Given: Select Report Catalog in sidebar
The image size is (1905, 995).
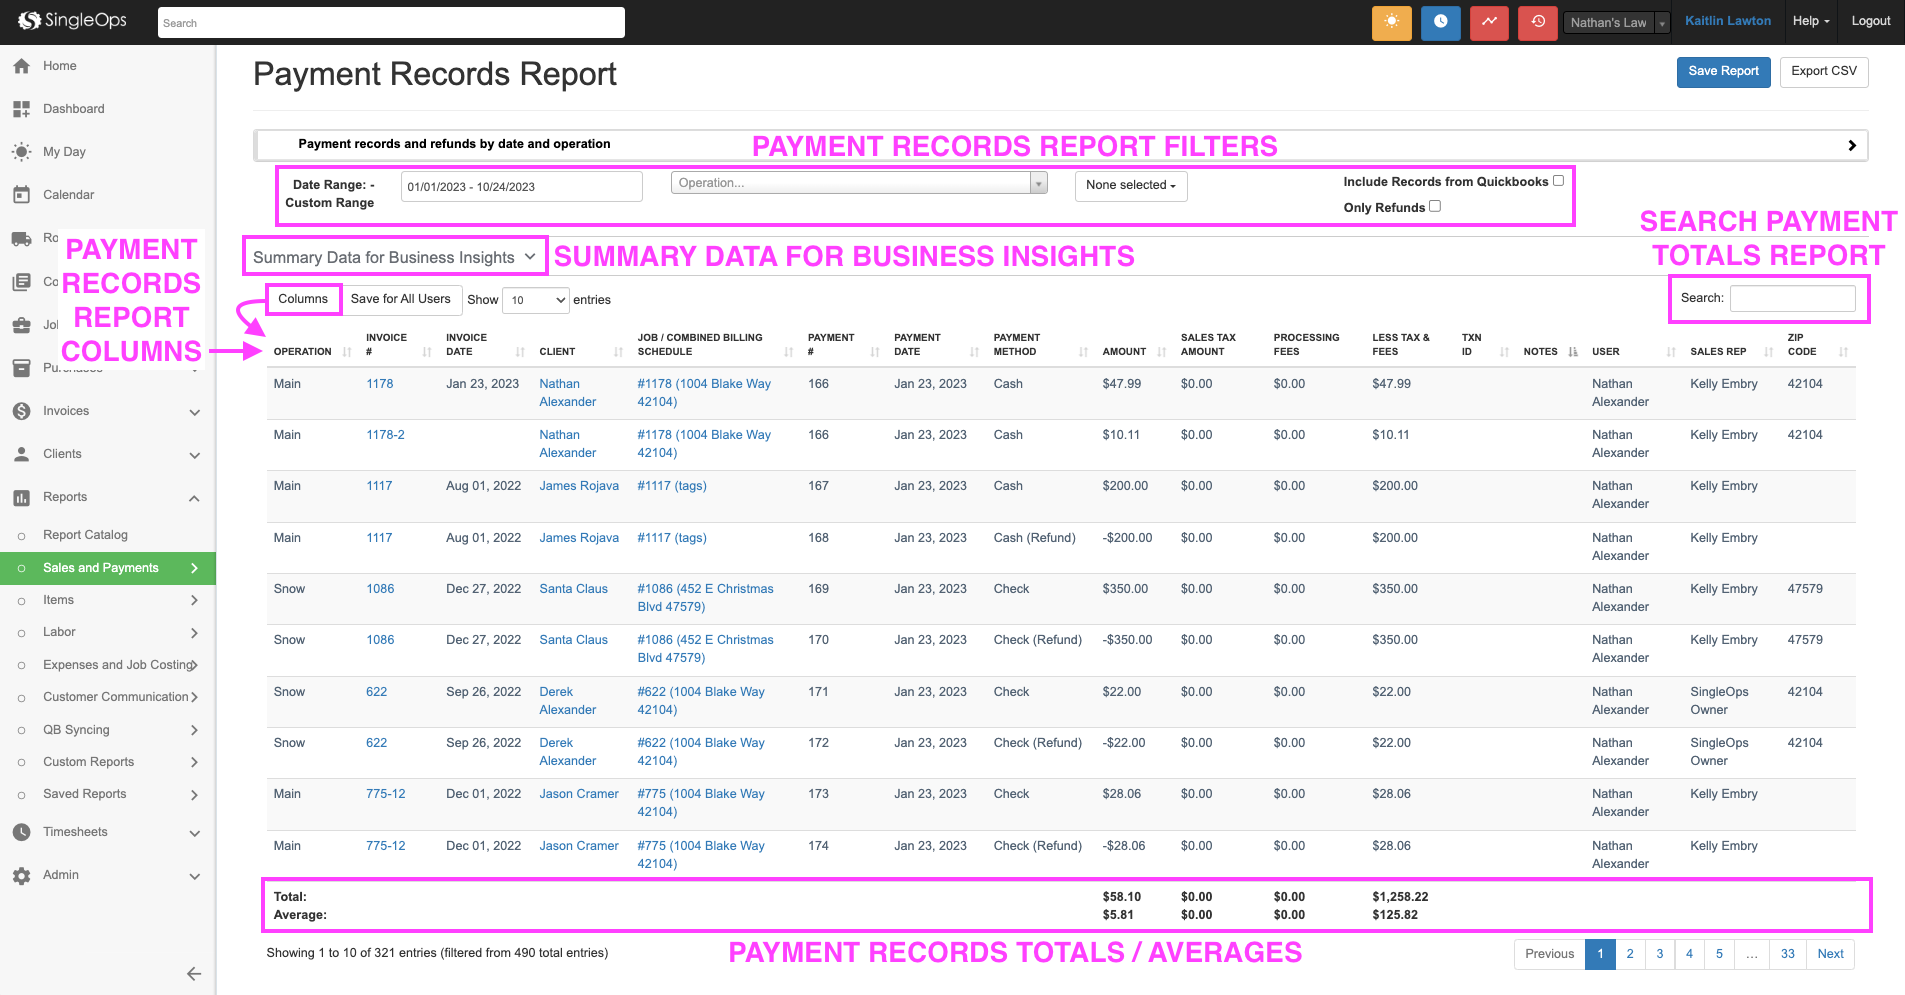Looking at the screenshot, I should click(85, 535).
